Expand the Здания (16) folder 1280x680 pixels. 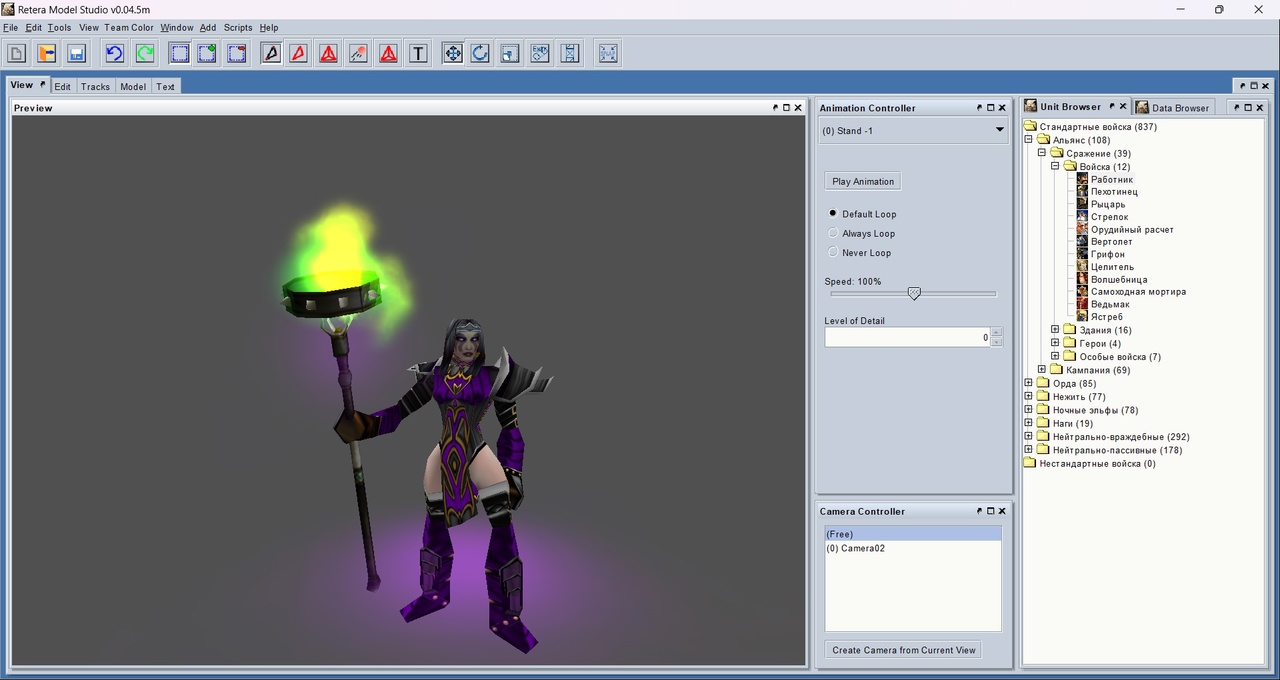click(x=1055, y=329)
